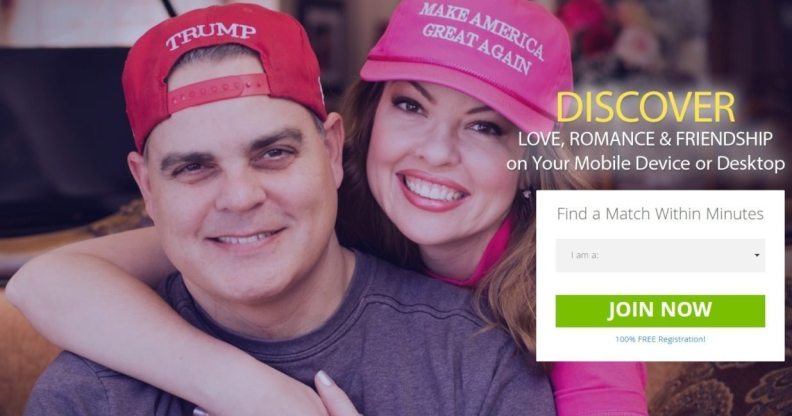Click the yellow DISCOVER headline
This screenshot has width=792, height=416.
(x=645, y=107)
